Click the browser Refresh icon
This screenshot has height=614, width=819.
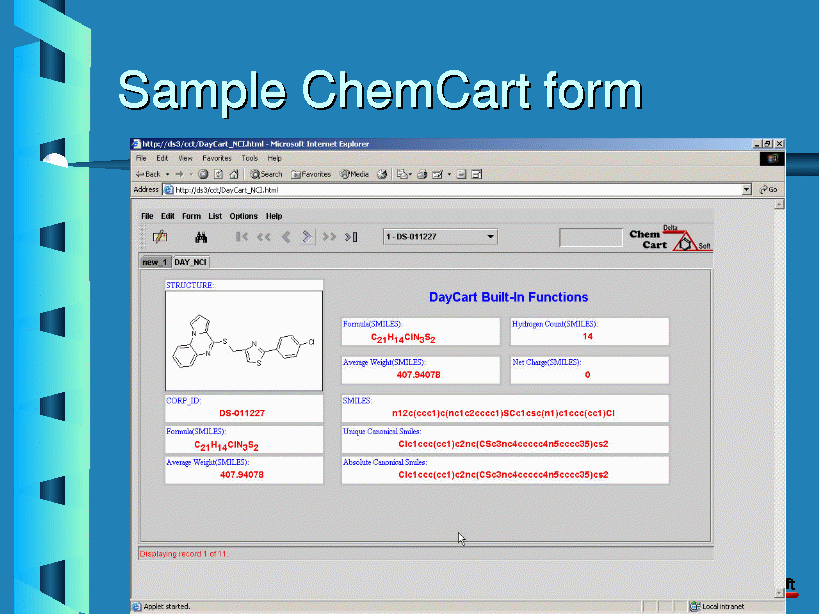click(218, 174)
